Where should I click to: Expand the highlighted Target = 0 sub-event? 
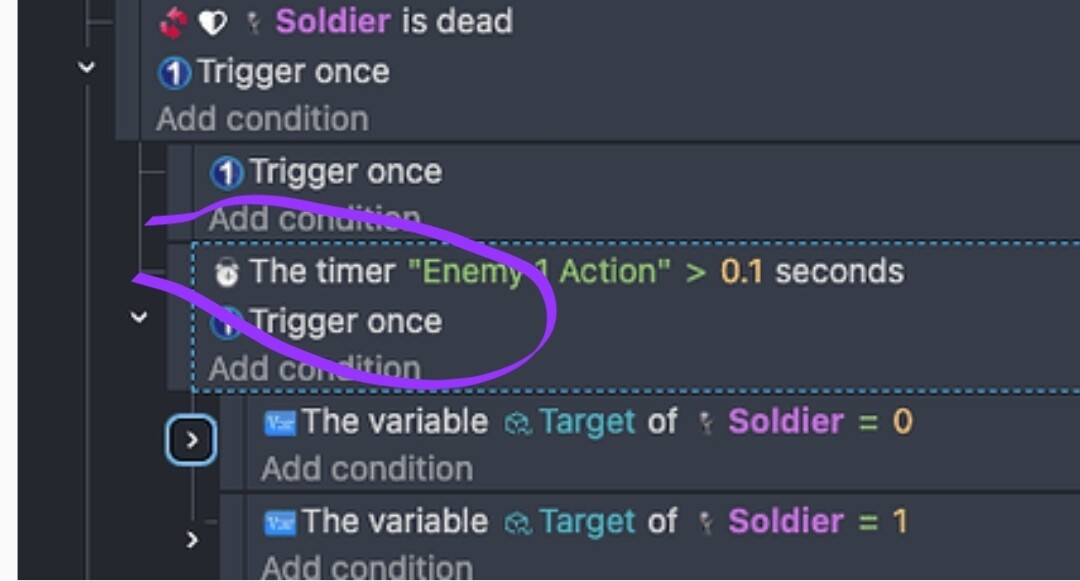191,440
